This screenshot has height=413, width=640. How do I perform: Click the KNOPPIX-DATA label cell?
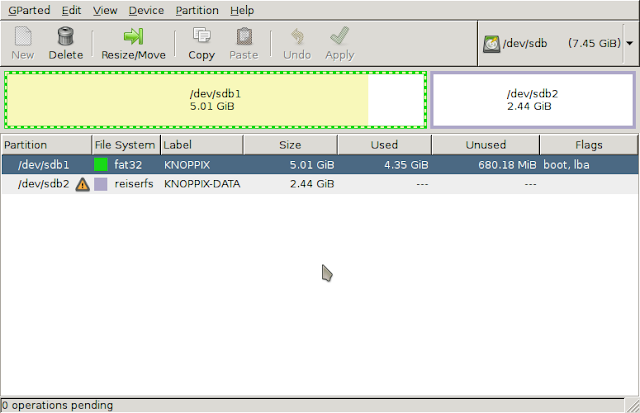point(202,184)
